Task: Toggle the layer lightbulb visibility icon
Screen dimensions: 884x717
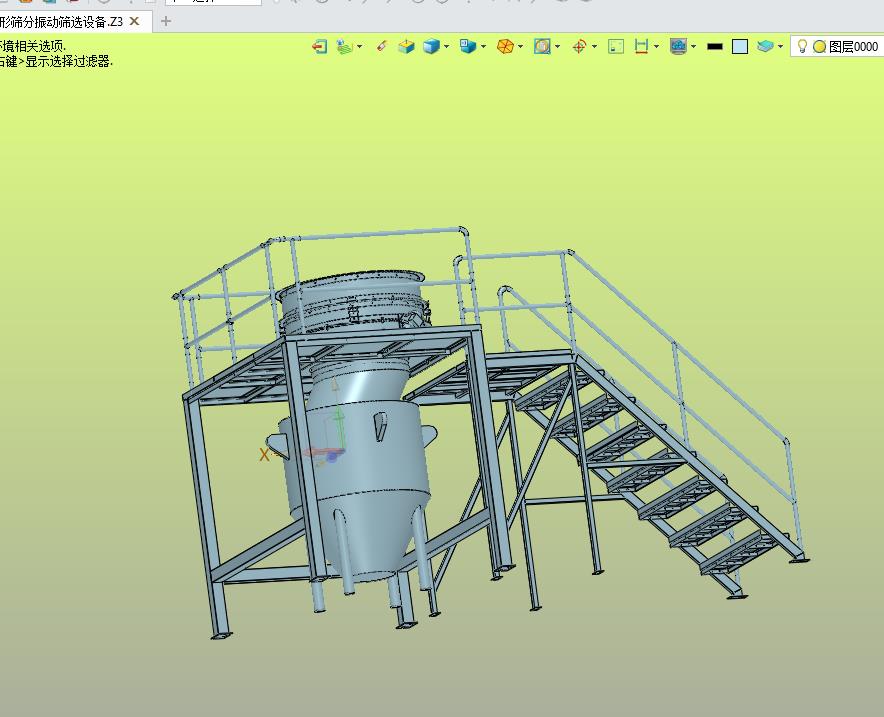Action: coord(802,46)
